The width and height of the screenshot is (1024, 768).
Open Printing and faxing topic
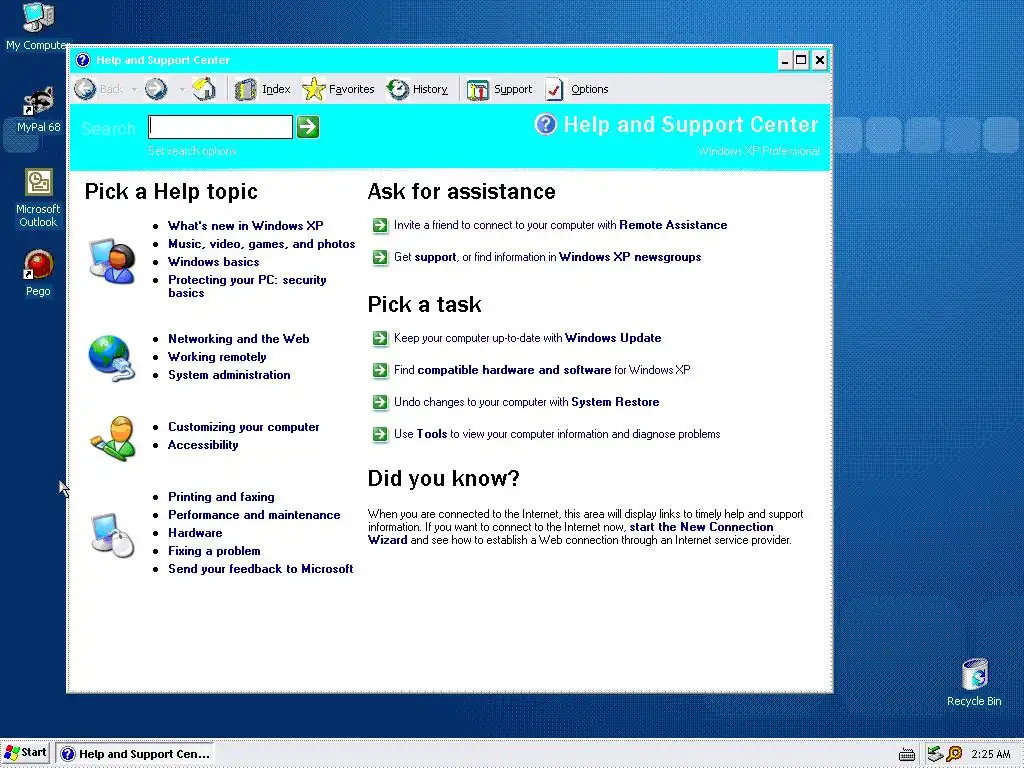(221, 496)
